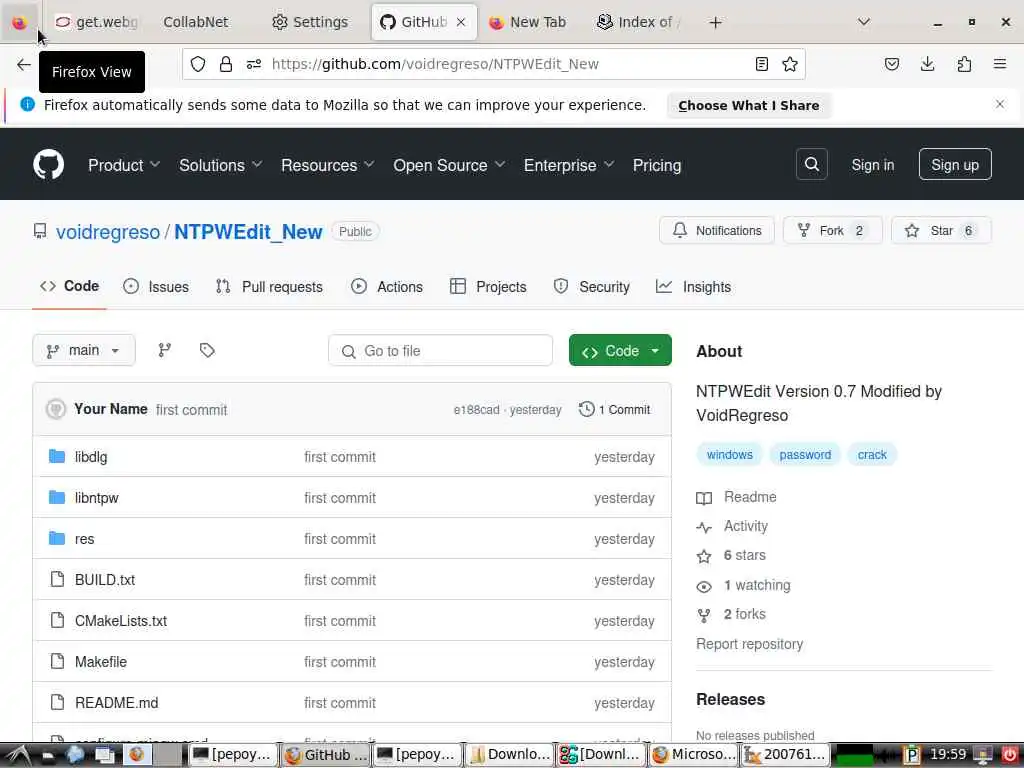View the 1 Commit history

click(615, 409)
